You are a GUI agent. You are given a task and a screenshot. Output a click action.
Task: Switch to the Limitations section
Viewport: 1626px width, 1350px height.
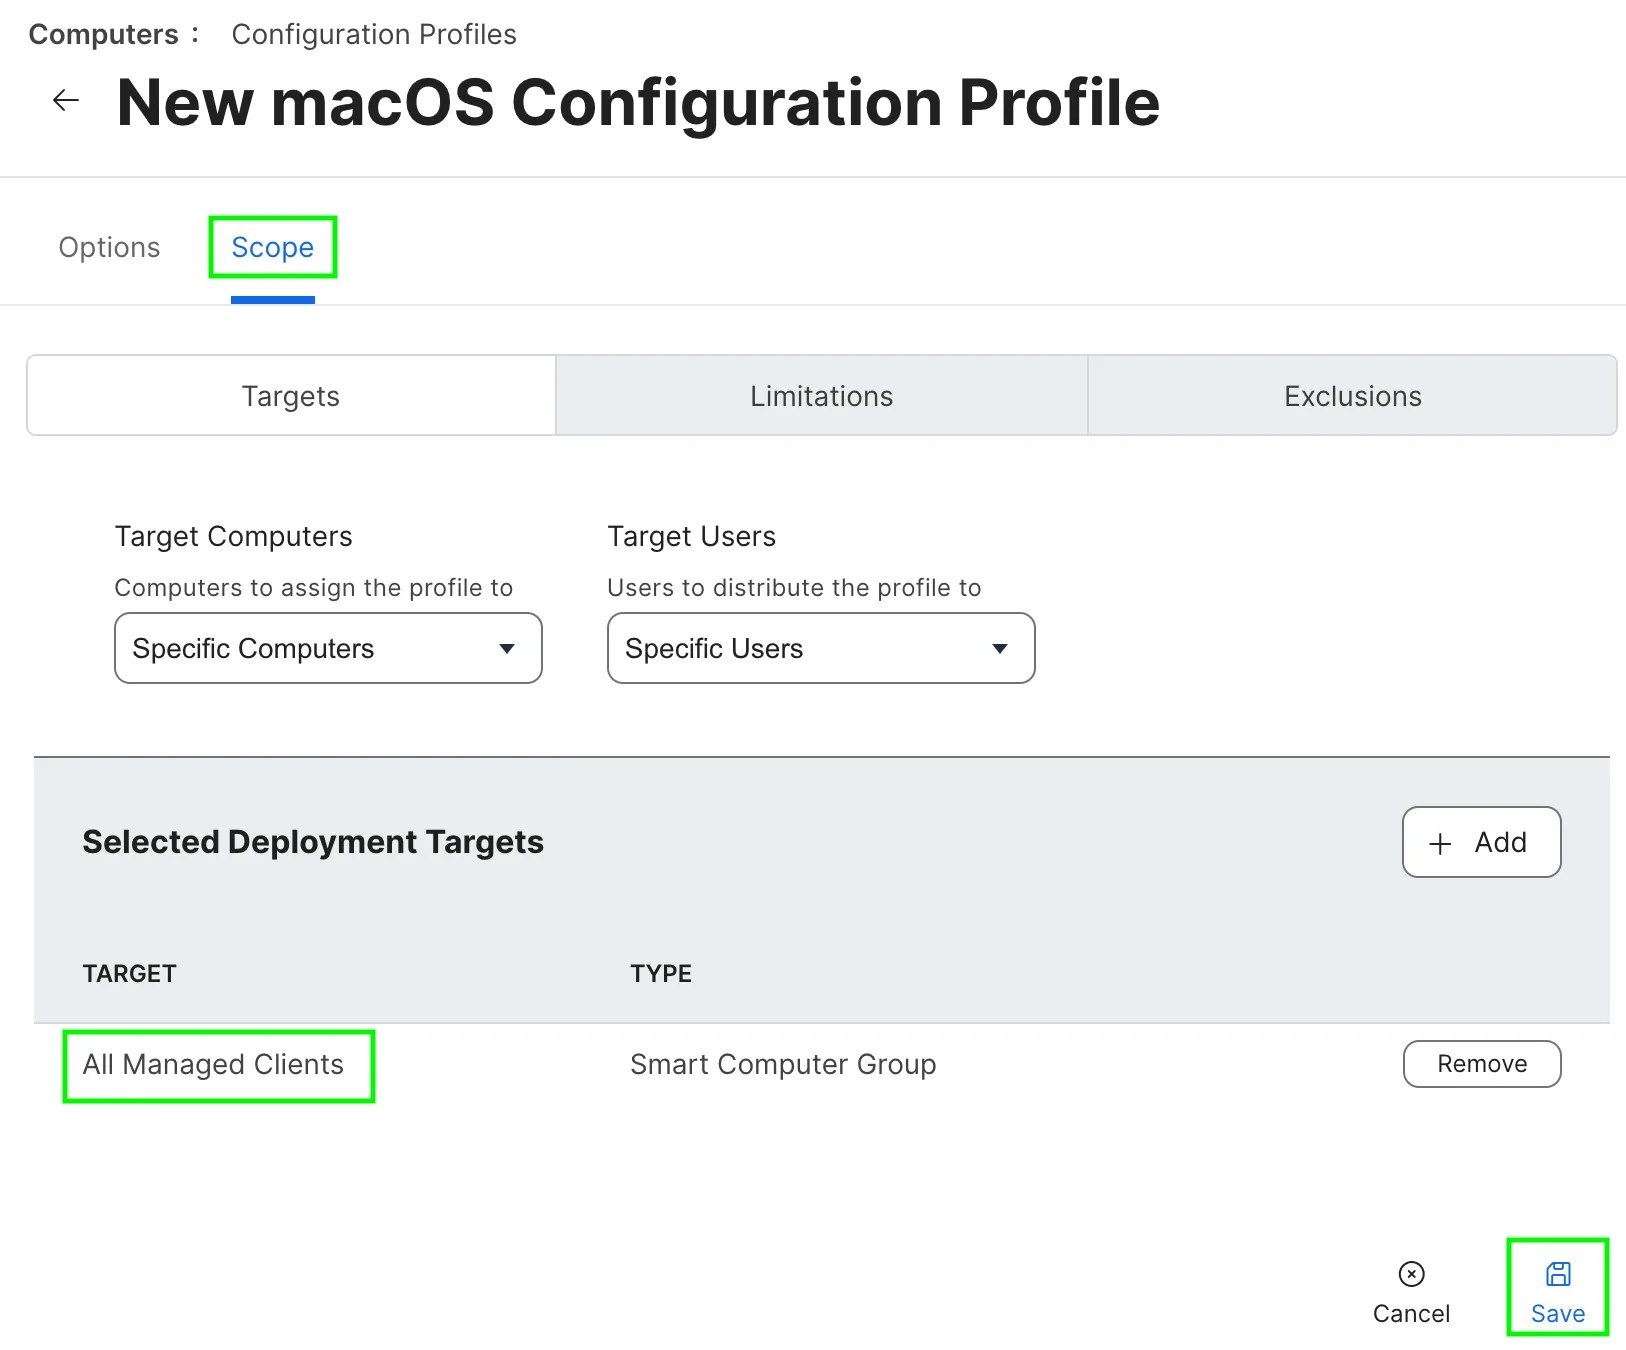821,396
